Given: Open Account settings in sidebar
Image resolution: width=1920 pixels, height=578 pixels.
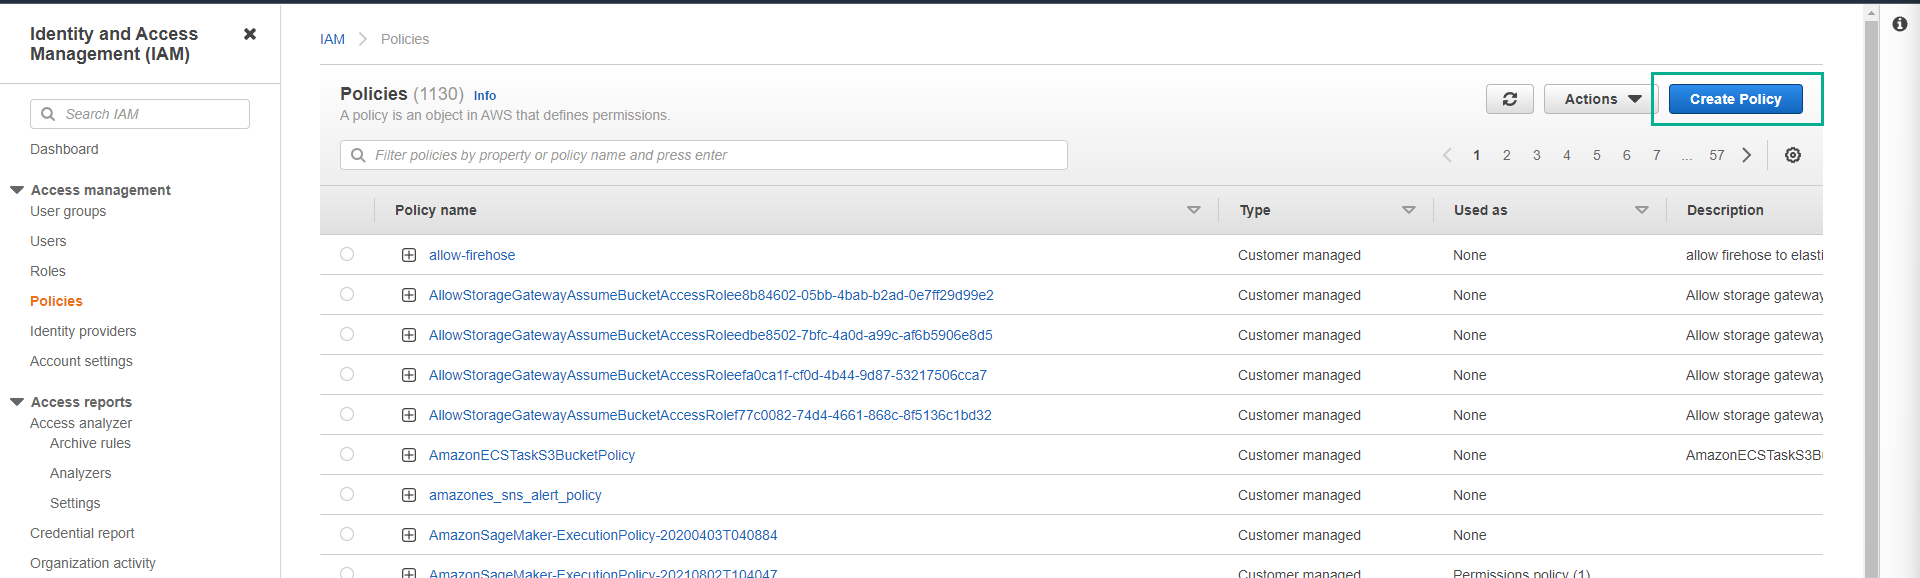Looking at the screenshot, I should click(81, 361).
